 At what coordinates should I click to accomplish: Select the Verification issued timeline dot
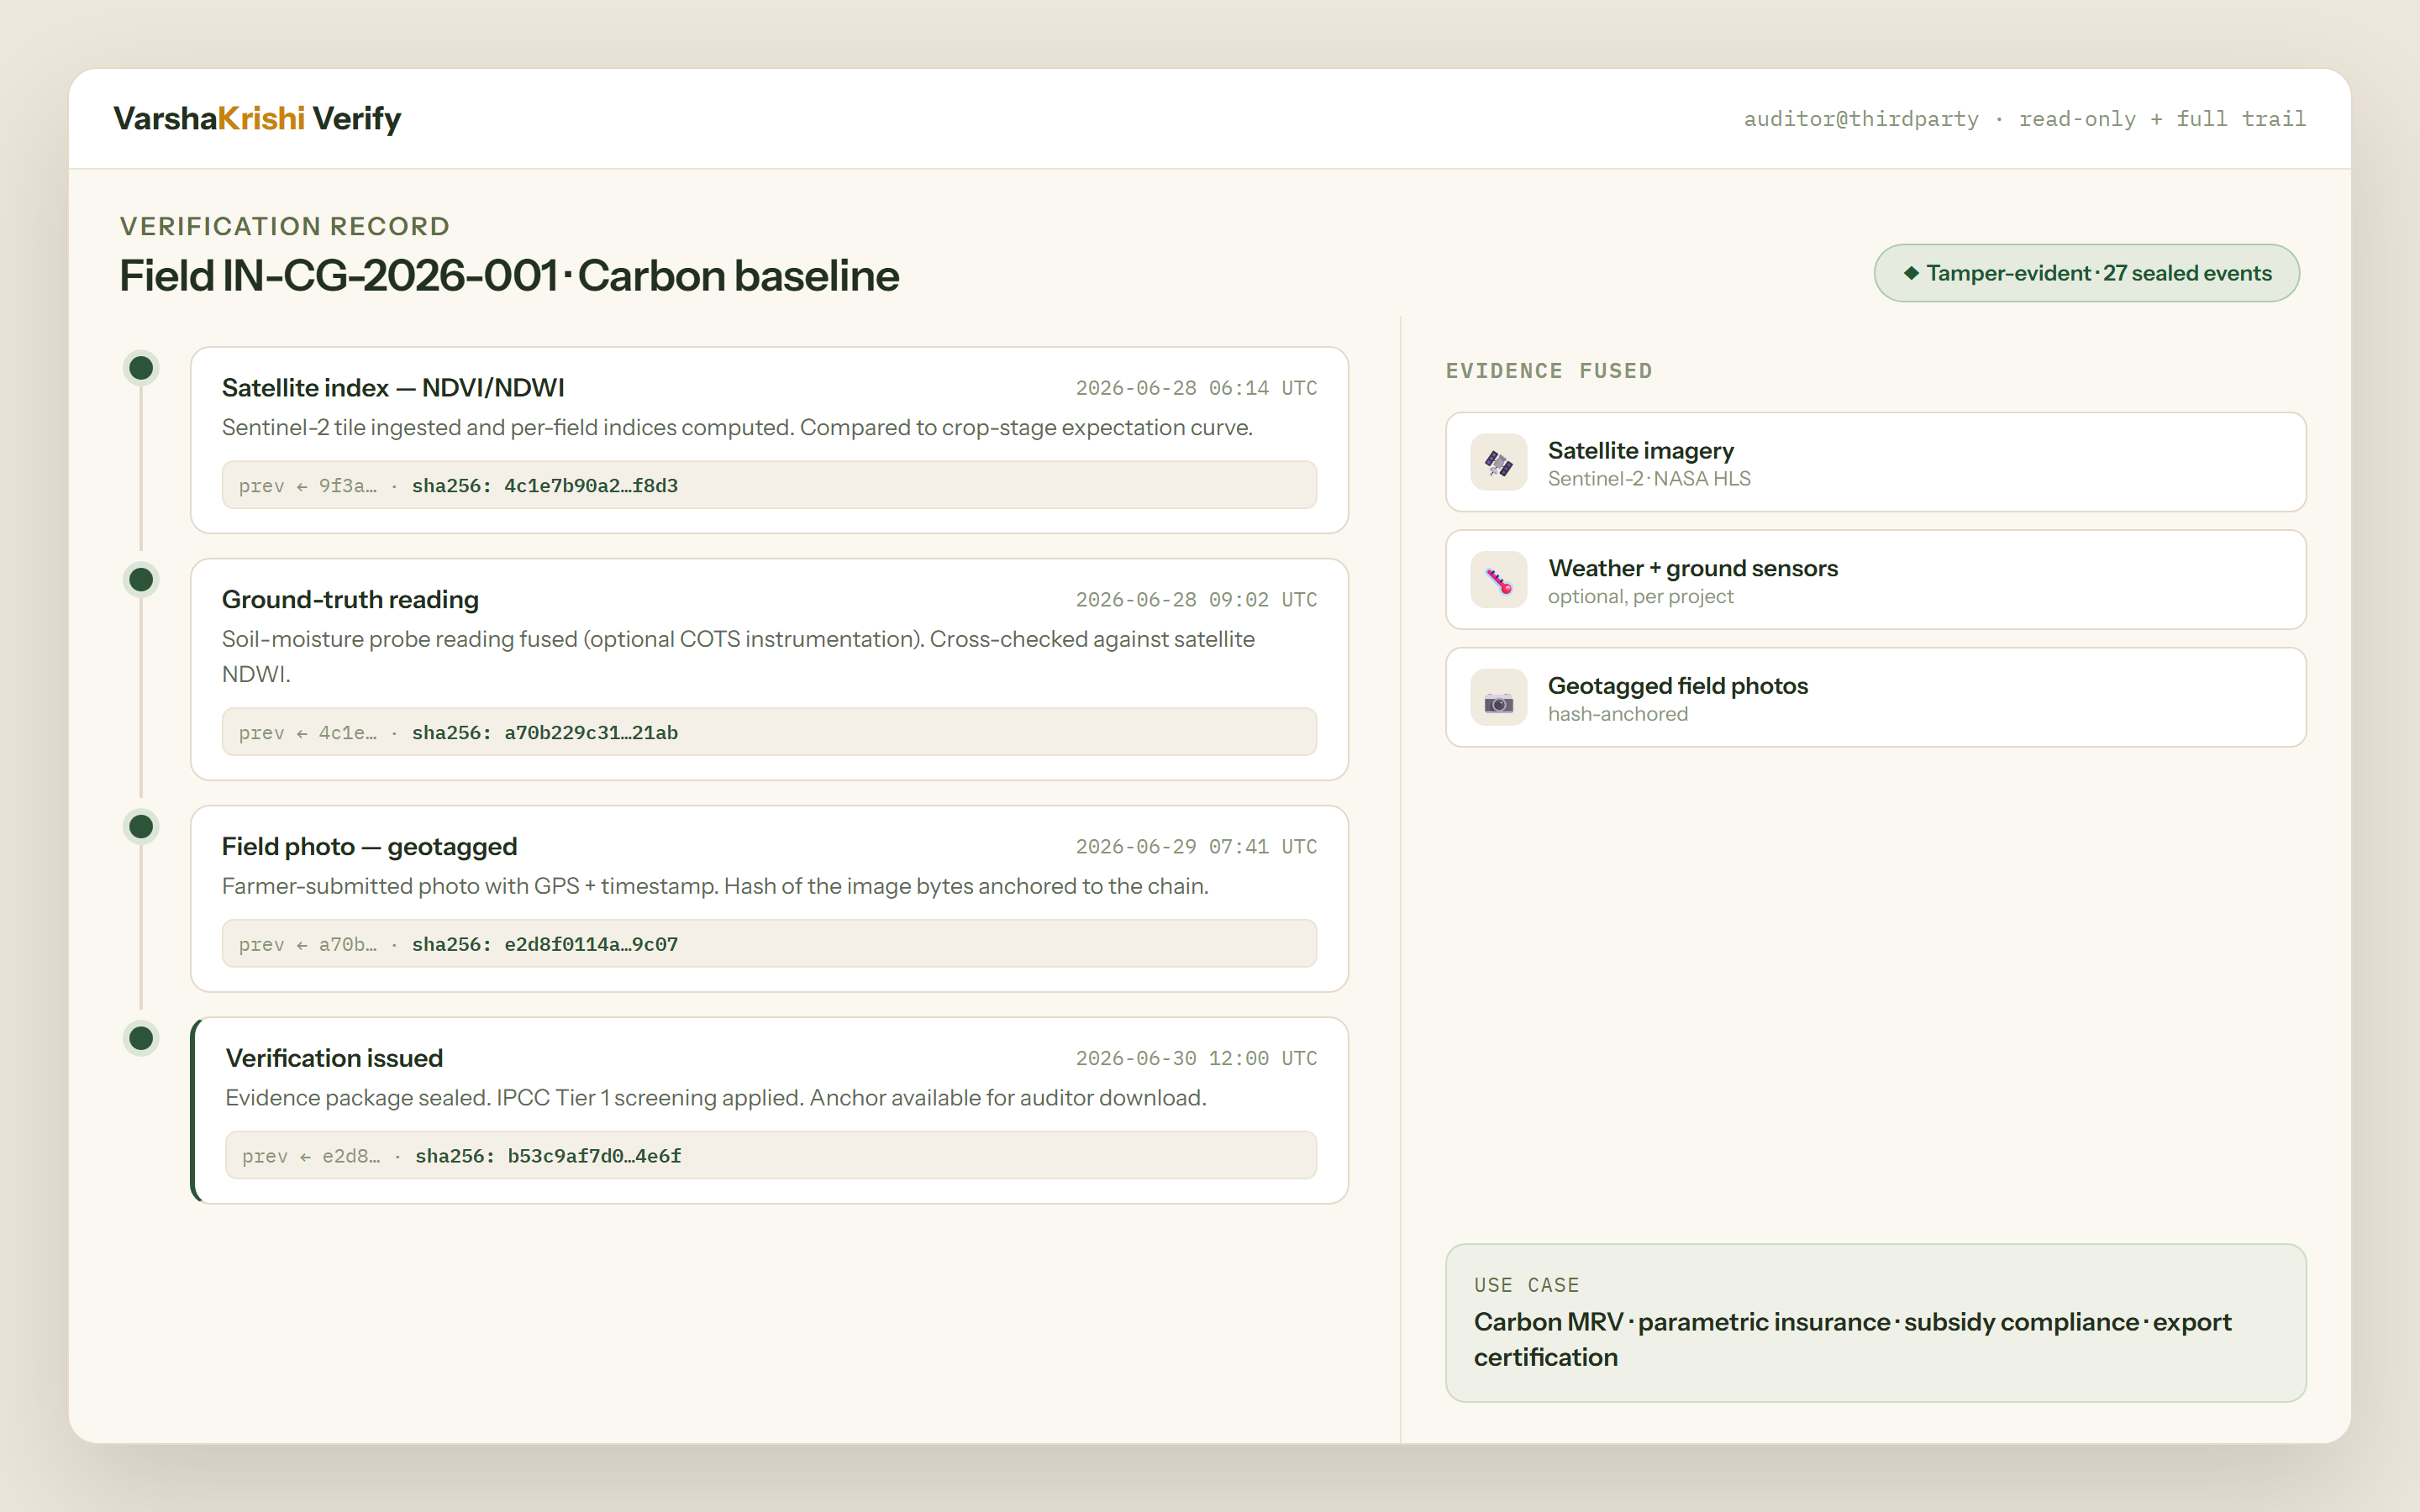(x=141, y=1038)
